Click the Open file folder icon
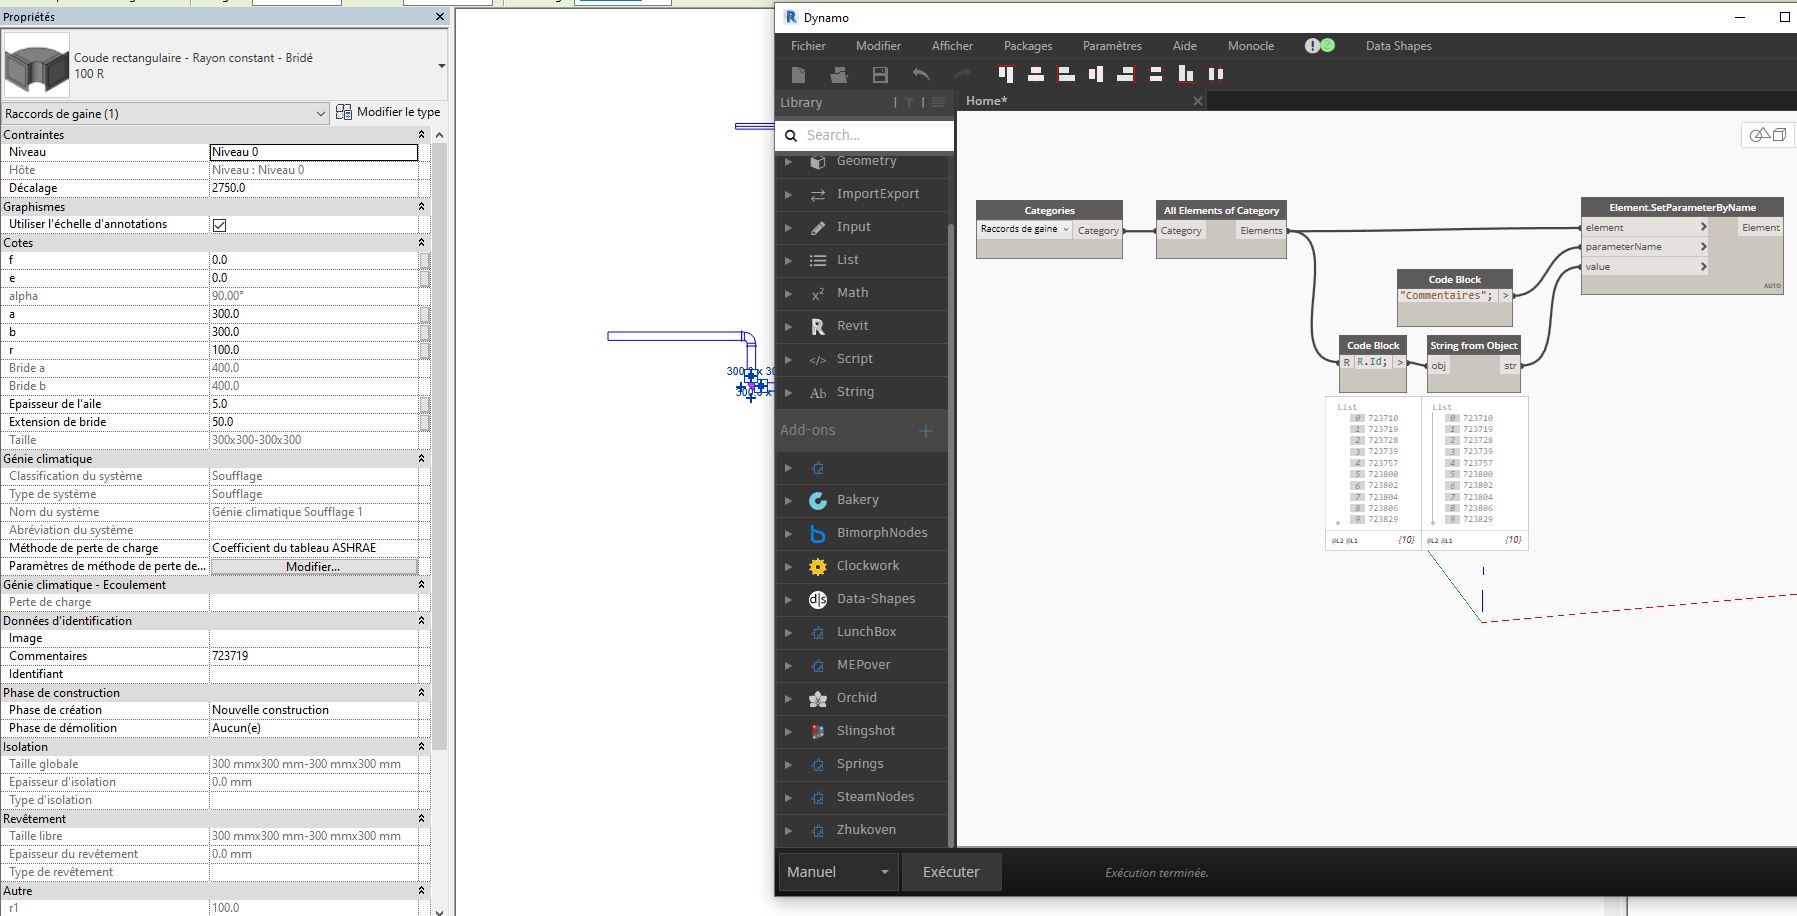Screen dimensions: 1797x916 839,75
